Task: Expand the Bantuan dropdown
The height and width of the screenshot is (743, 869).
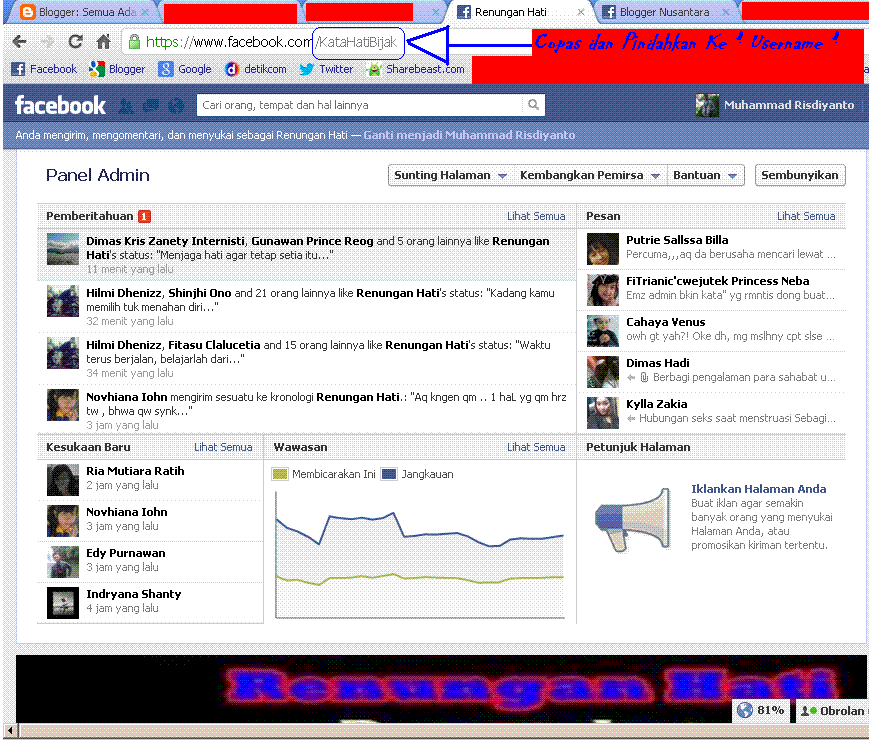Action: [x=704, y=176]
